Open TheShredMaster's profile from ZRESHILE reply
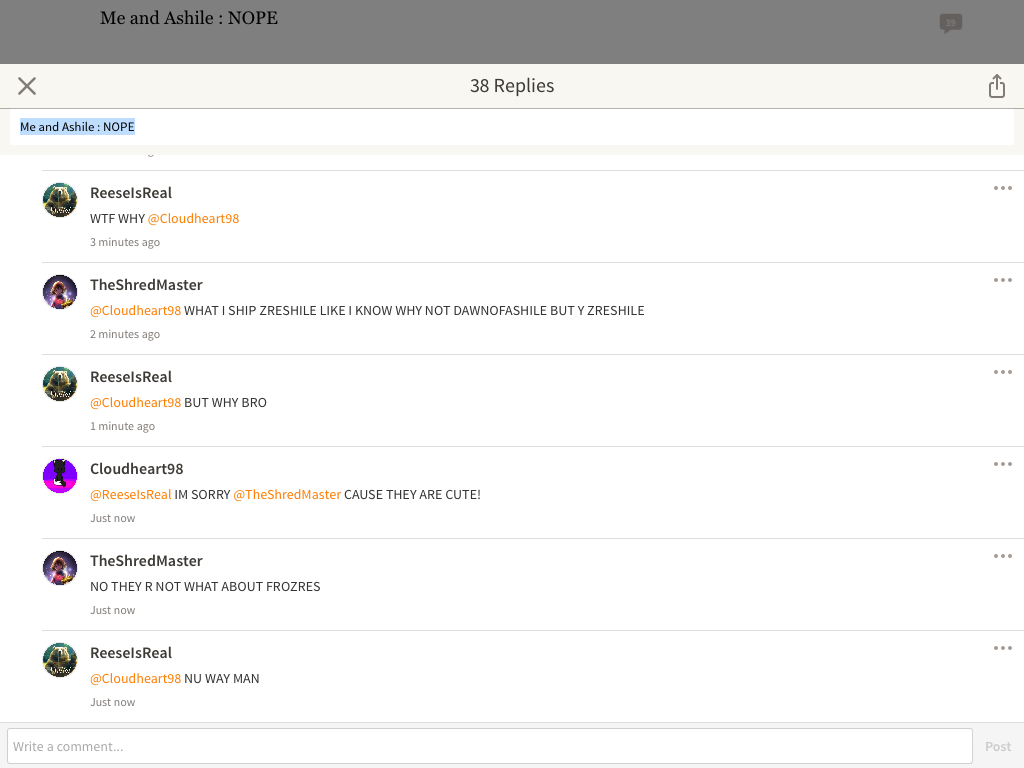This screenshot has width=1024, height=768. pyautogui.click(x=146, y=285)
